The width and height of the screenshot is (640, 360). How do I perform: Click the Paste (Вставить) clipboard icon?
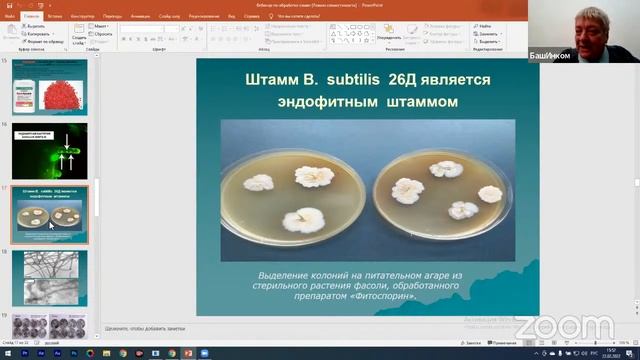coord(11,30)
